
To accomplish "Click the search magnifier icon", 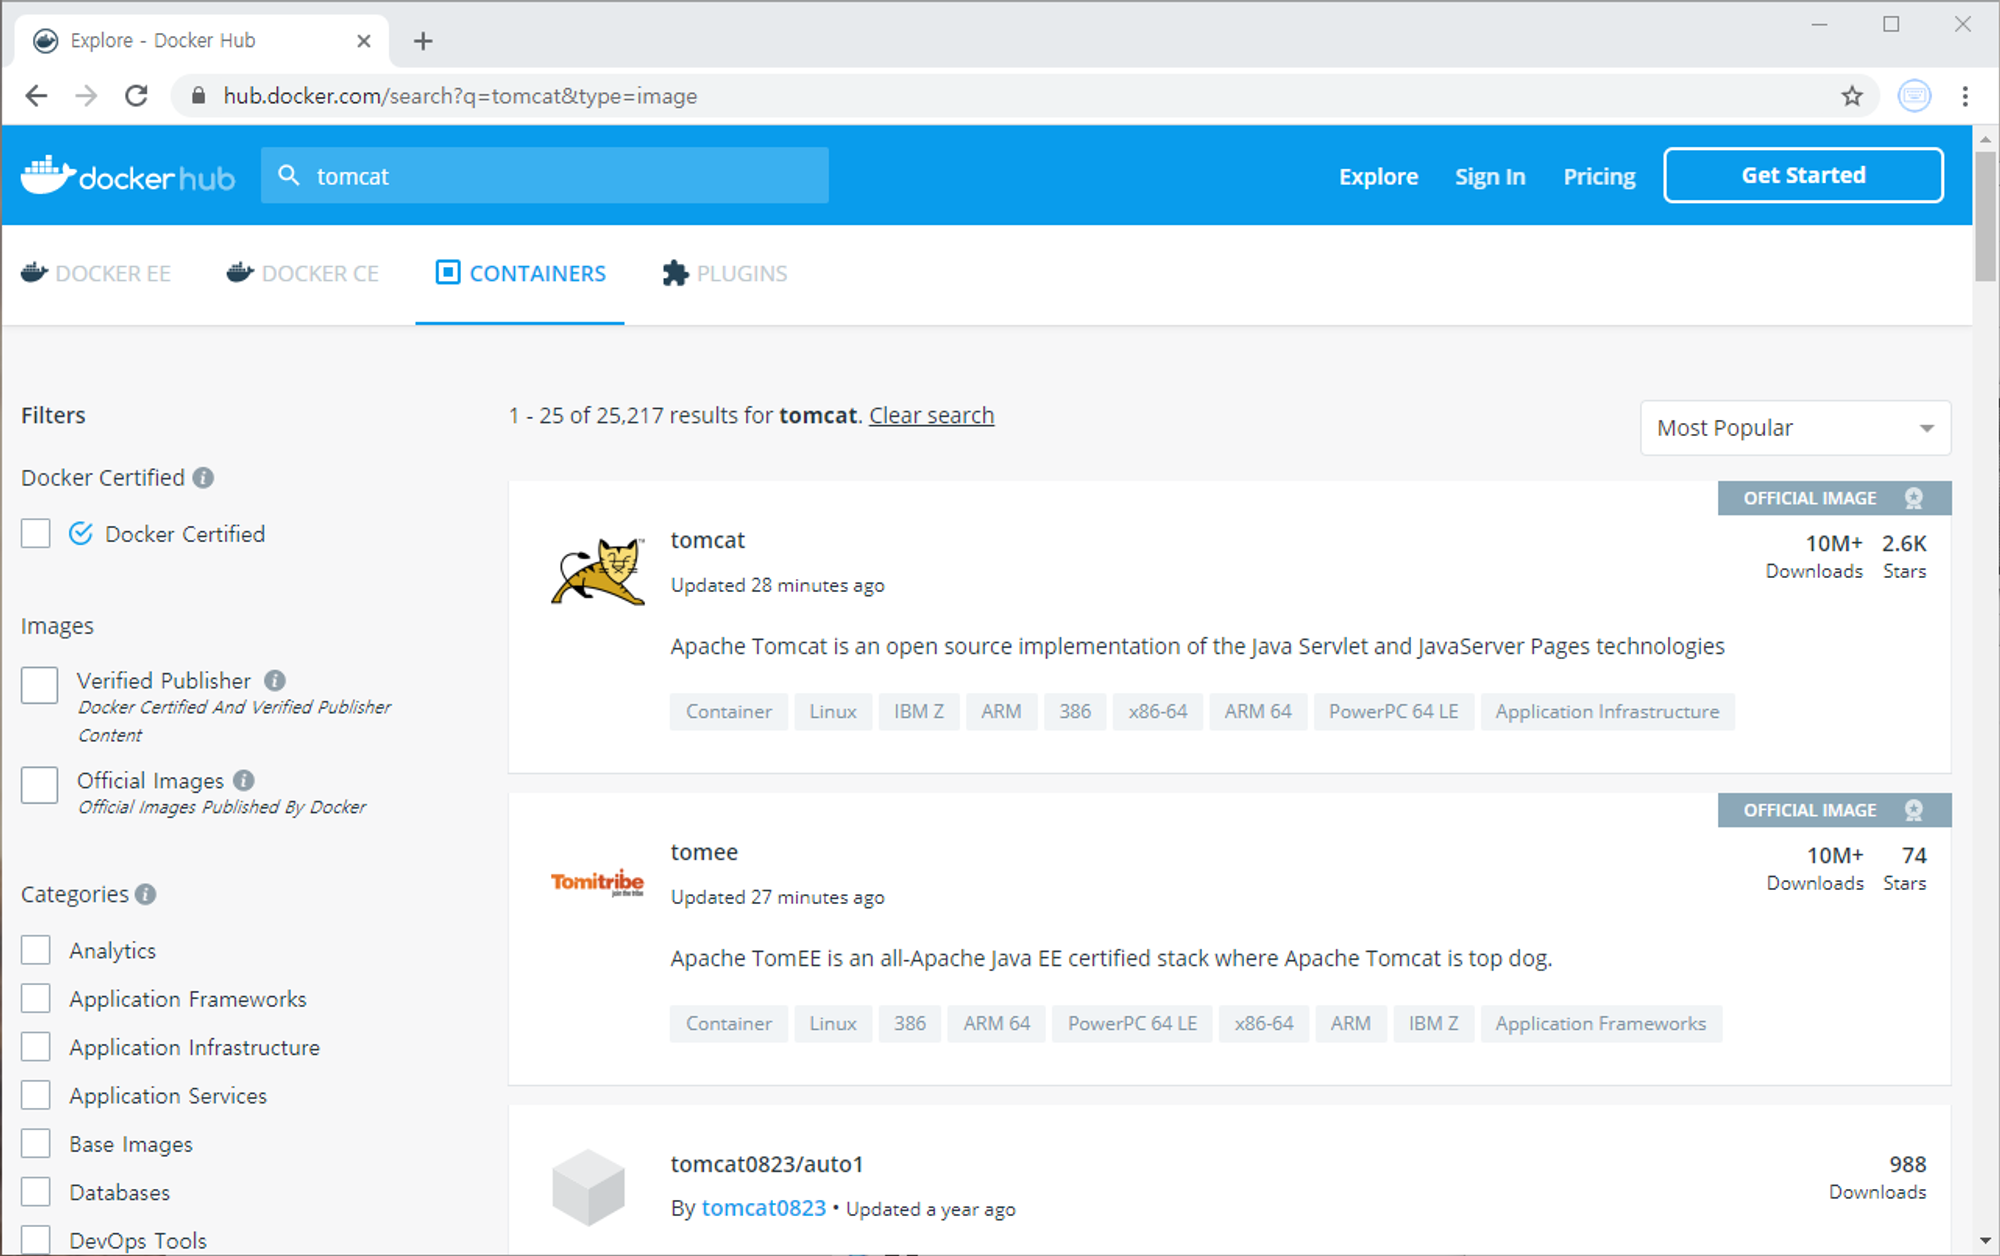I will coord(289,176).
